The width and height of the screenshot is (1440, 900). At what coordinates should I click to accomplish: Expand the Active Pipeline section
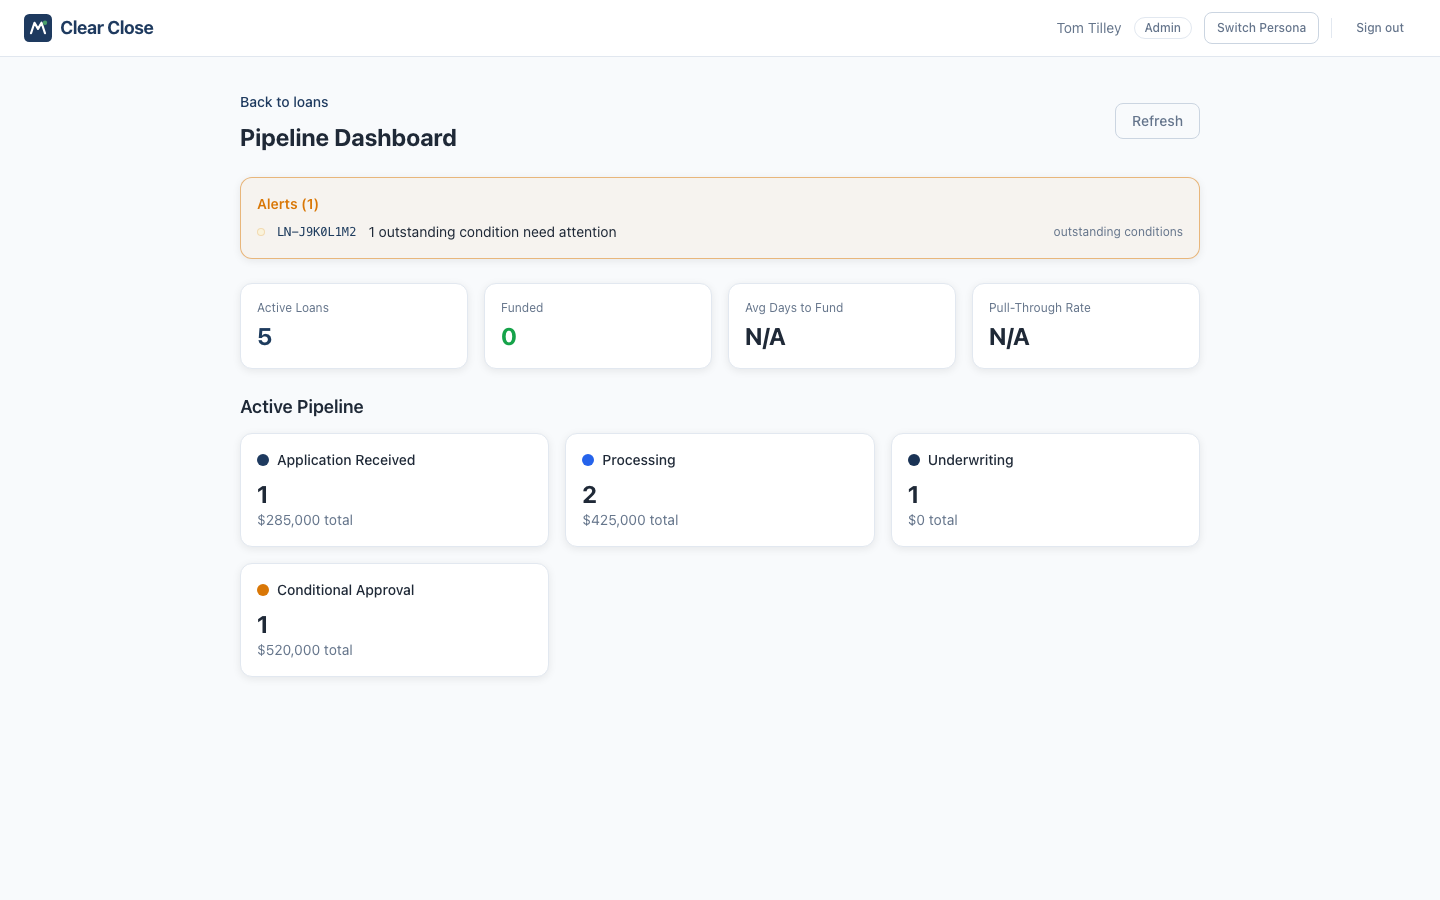(x=302, y=407)
